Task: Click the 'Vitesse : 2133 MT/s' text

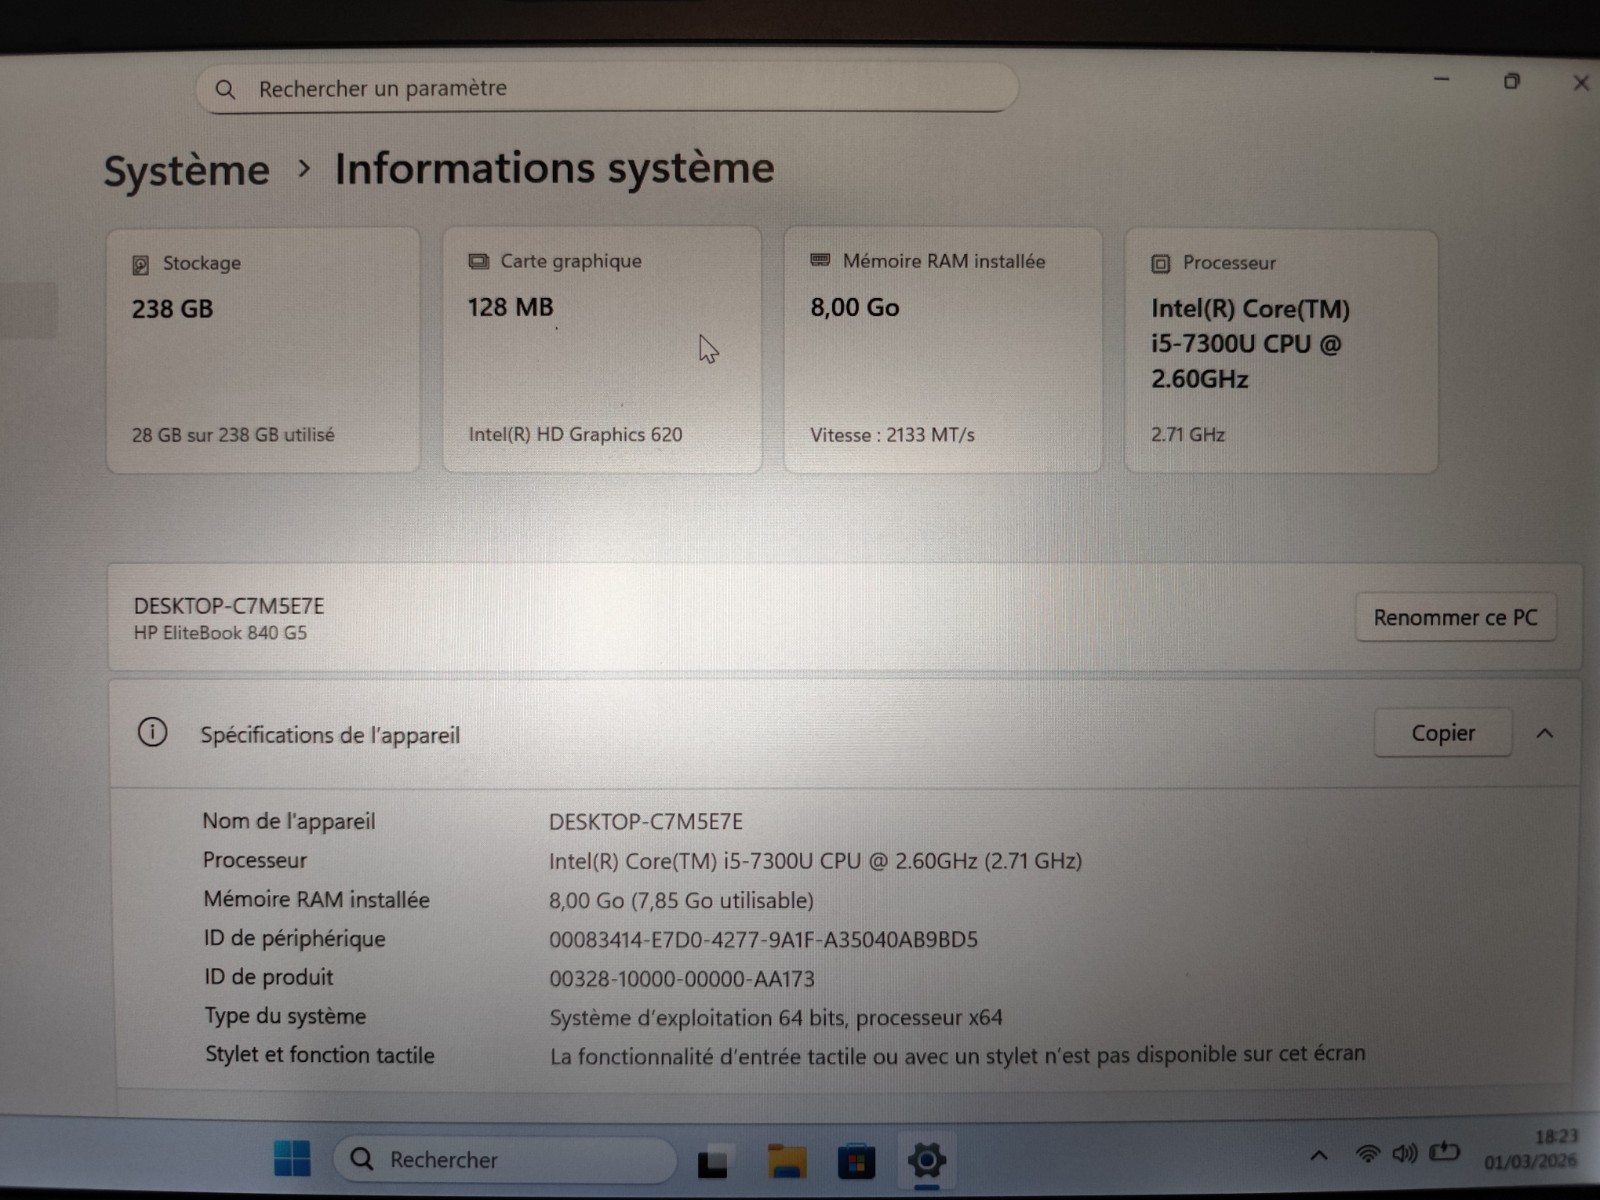Action: 892,435
